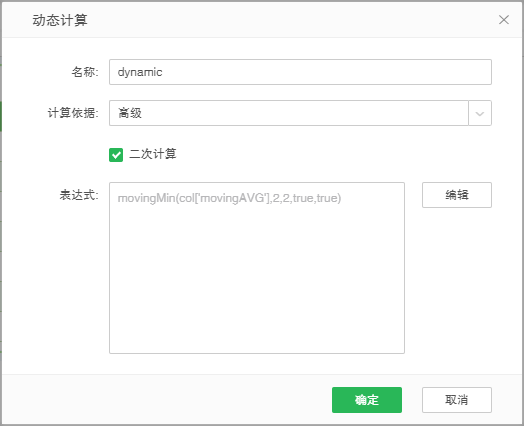Click the 二次计算 checkbox label text
Image resolution: width=524 pixels, height=426 pixels.
coord(153,154)
